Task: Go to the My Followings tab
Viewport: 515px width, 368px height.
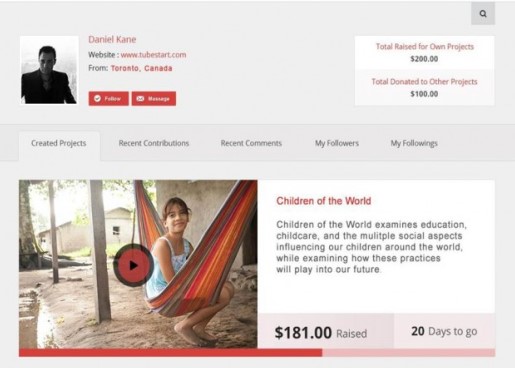Action: point(414,143)
